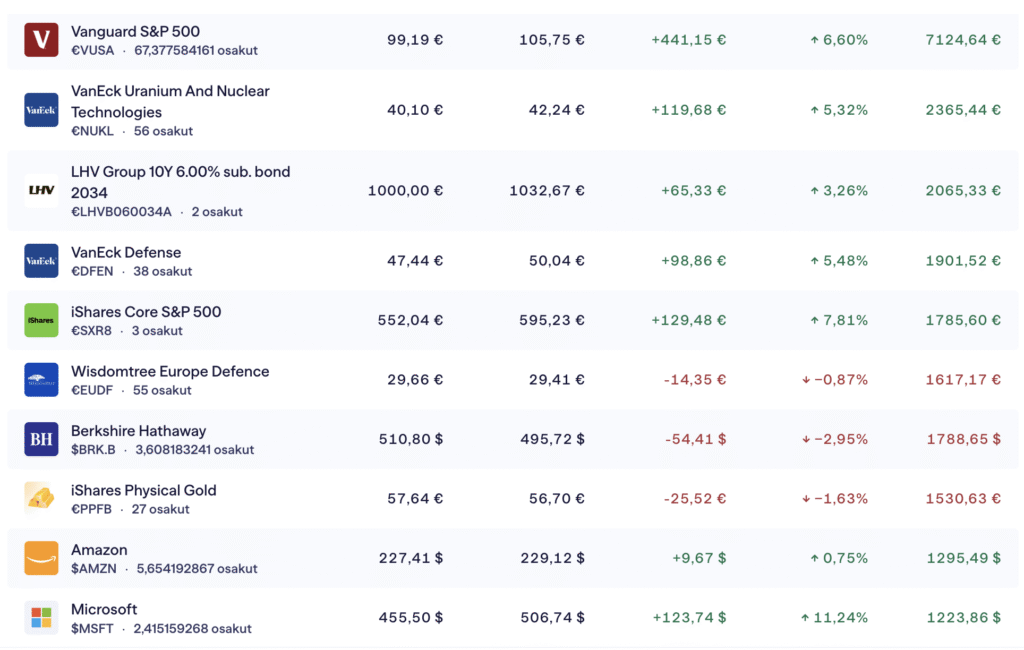Open LHV Group 10Y 6.00% sub. bond
Image resolution: width=1024 pixels, height=650 pixels.
[x=180, y=182]
